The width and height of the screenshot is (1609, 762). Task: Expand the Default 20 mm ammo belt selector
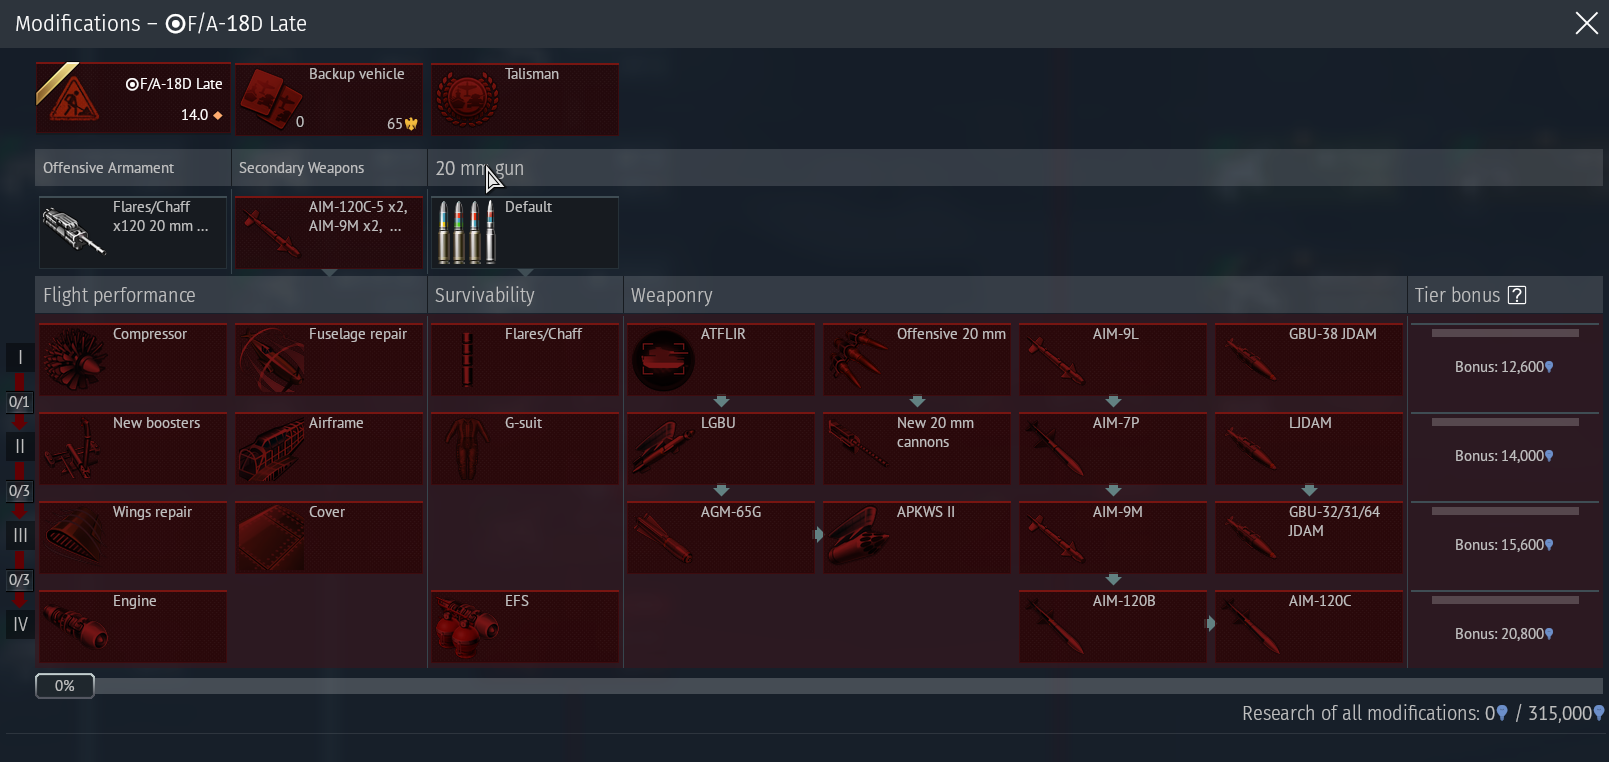(x=525, y=233)
